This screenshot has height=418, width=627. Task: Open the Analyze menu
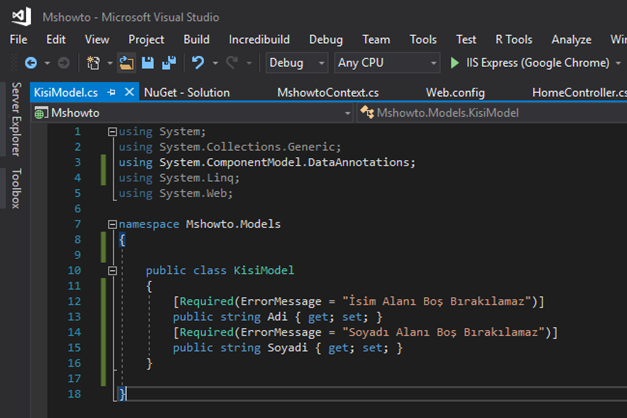pyautogui.click(x=571, y=40)
